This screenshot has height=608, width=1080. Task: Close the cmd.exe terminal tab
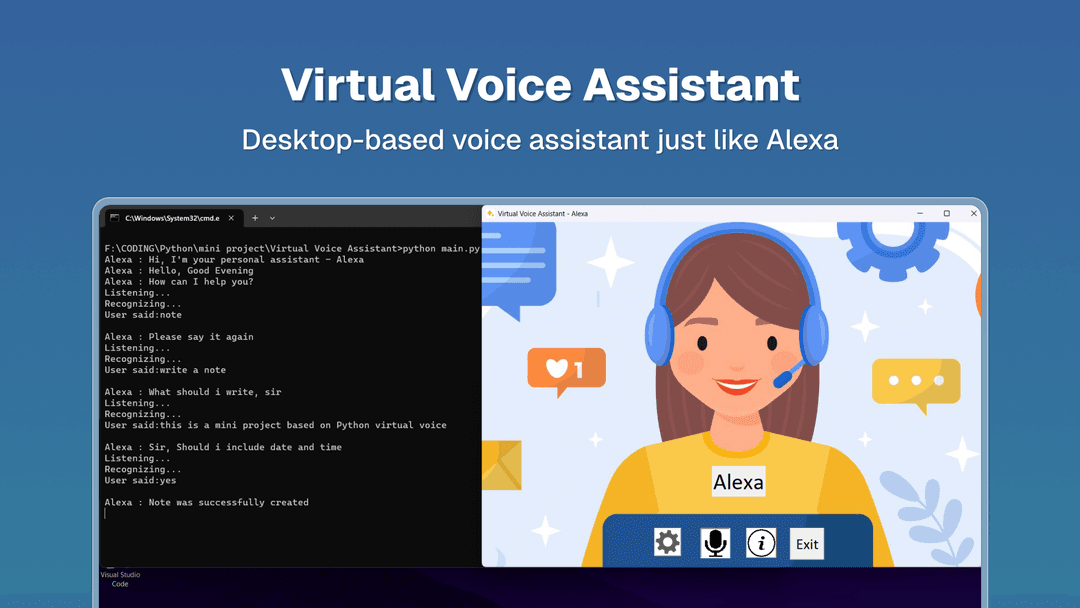click(x=231, y=217)
